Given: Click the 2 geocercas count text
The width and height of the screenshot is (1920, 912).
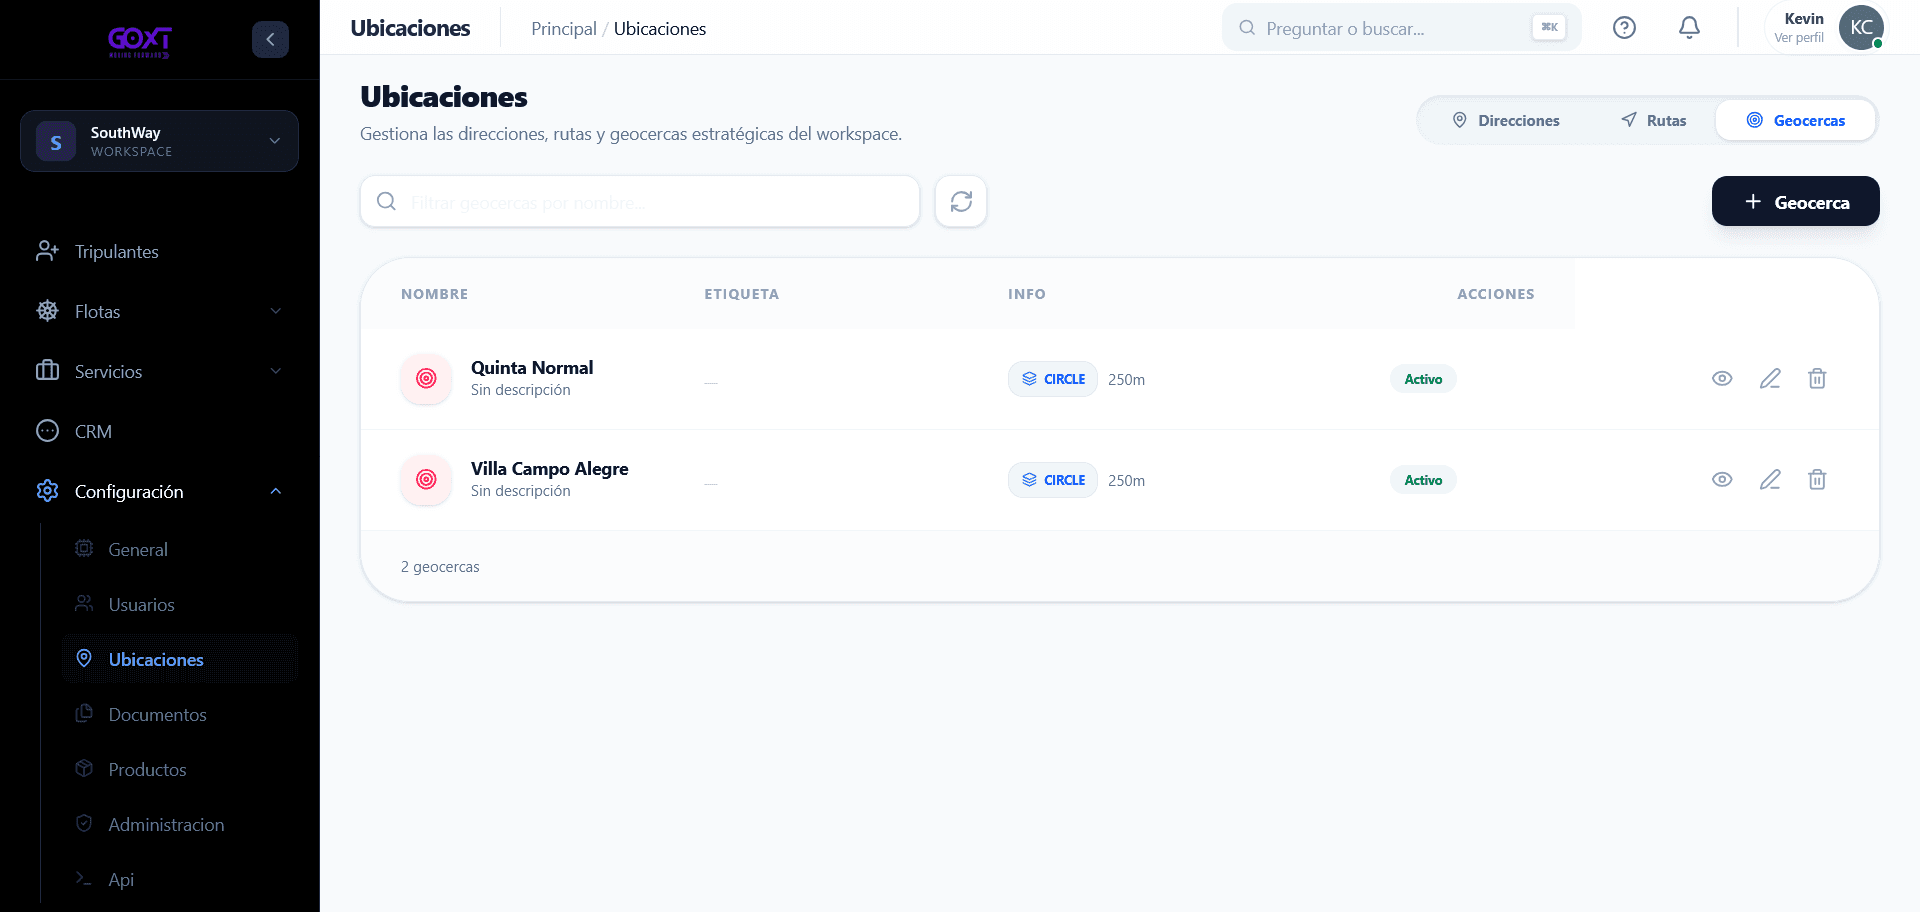Looking at the screenshot, I should click(440, 567).
